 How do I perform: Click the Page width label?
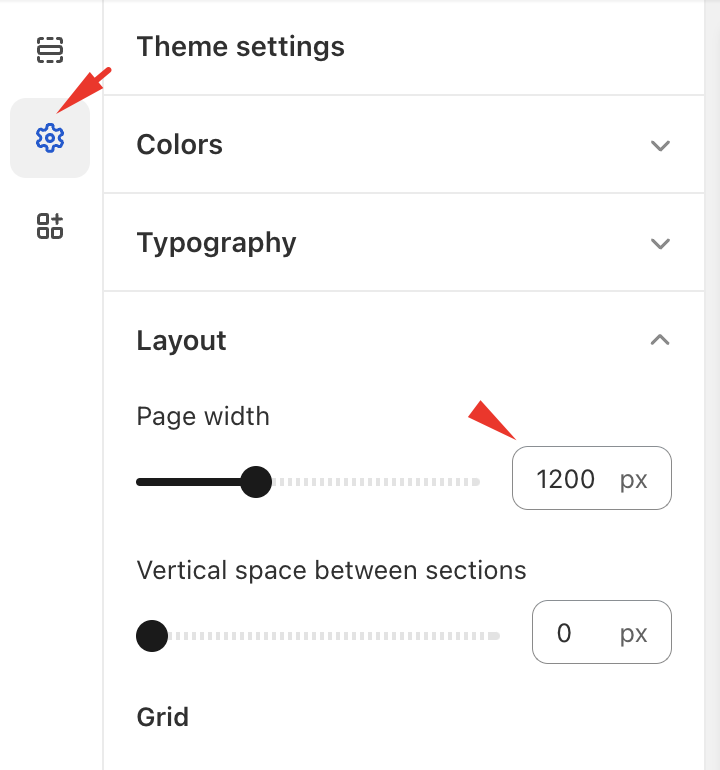(x=203, y=416)
